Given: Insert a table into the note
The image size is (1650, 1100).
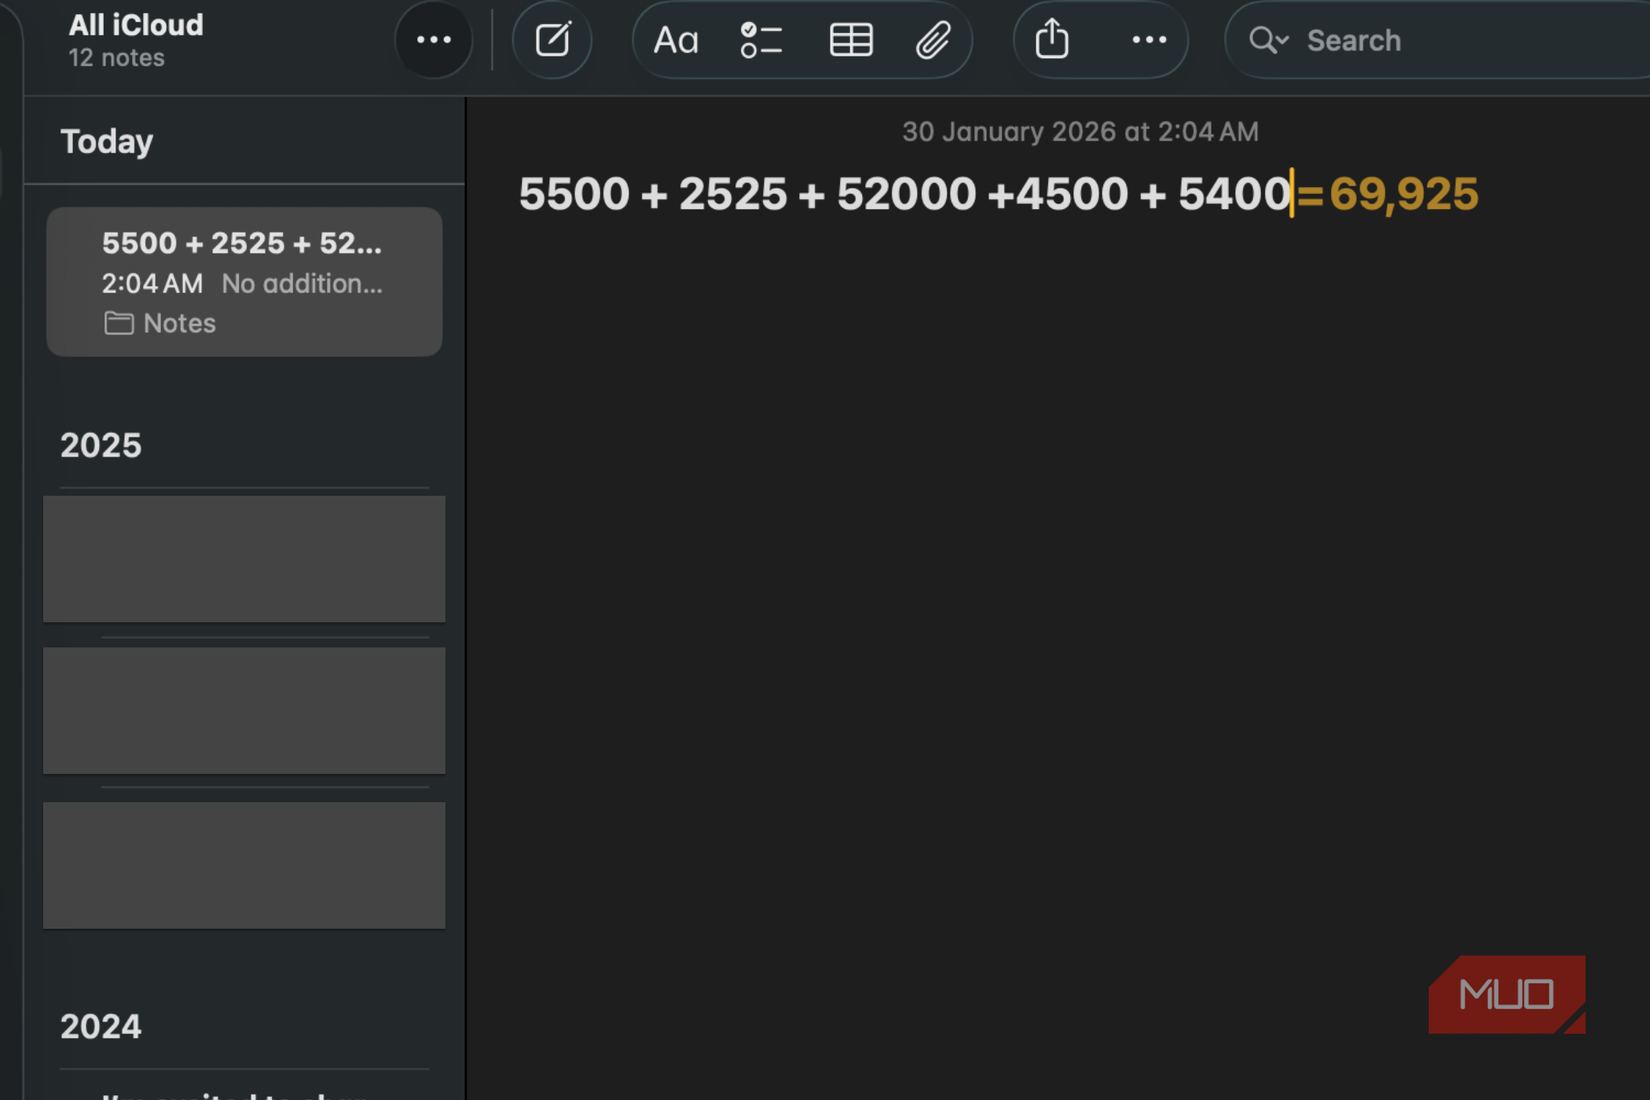Looking at the screenshot, I should coord(850,40).
